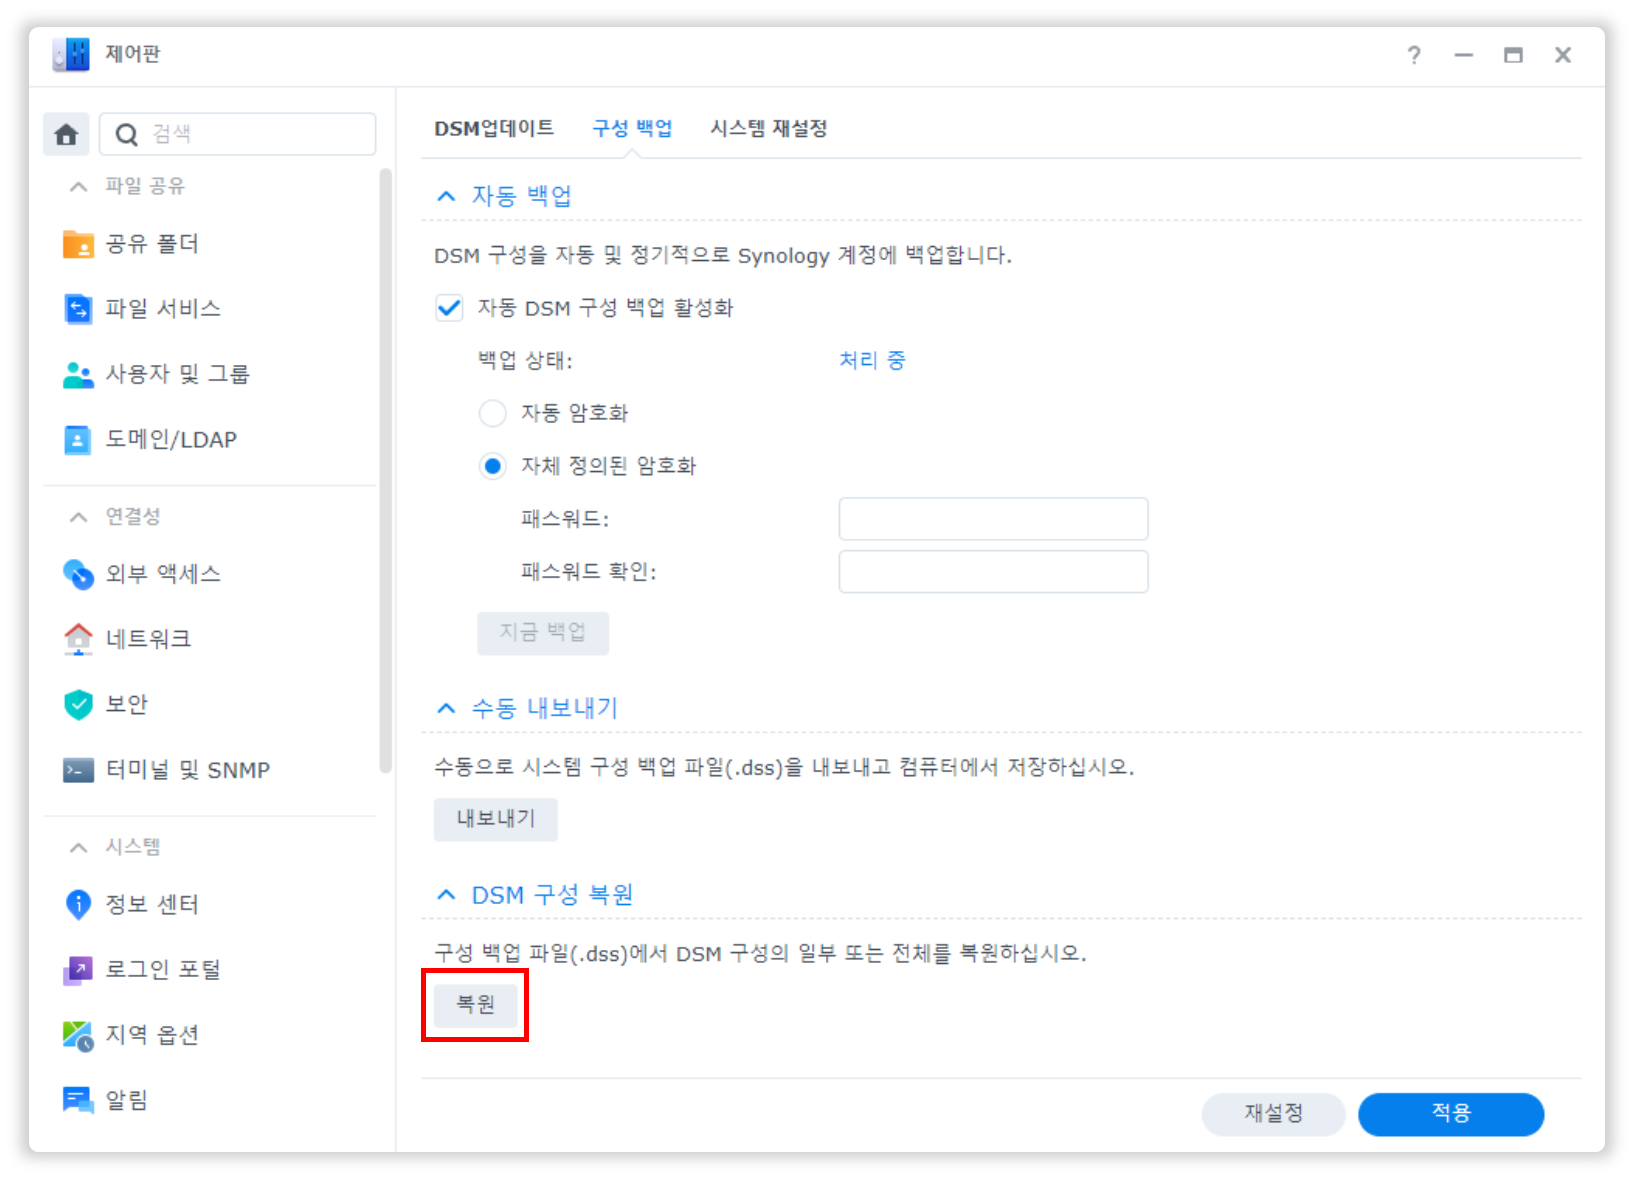
Task: Select the 사용자 및 그룹 users icon
Action: [78, 375]
